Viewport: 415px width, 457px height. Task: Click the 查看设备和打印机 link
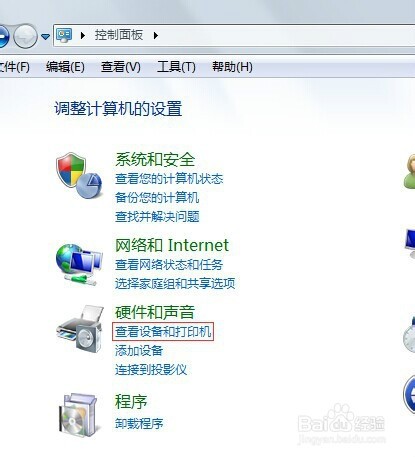[163, 332]
